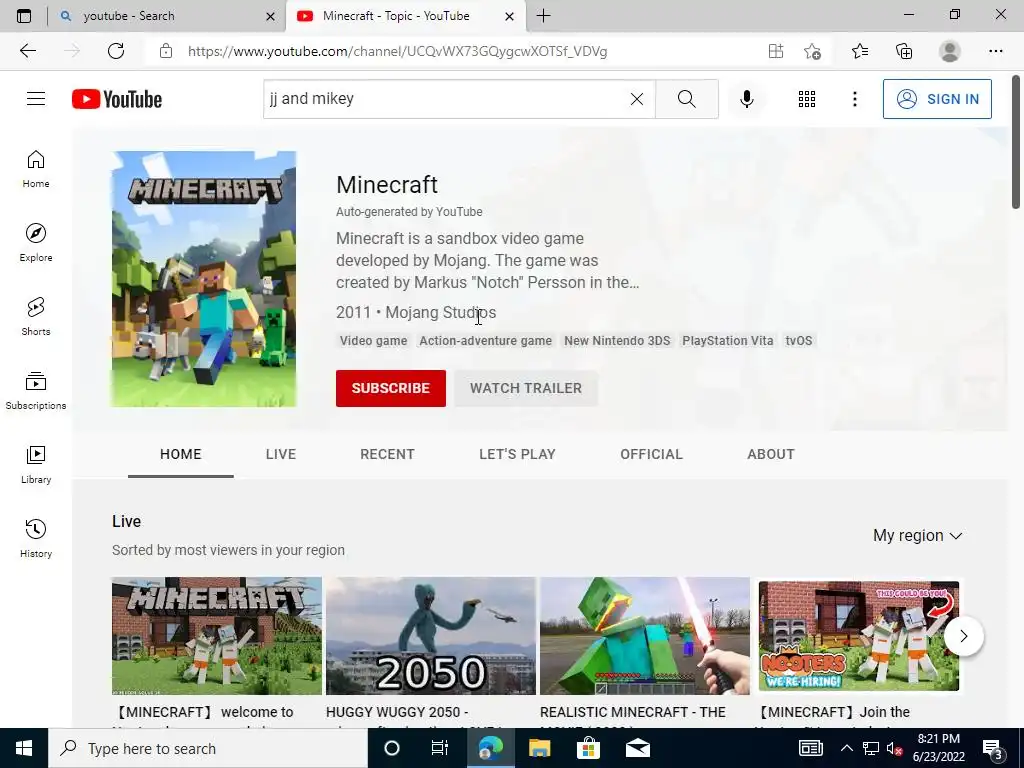Click the muted volume tray icon
The height and width of the screenshot is (768, 1024).
(895, 748)
